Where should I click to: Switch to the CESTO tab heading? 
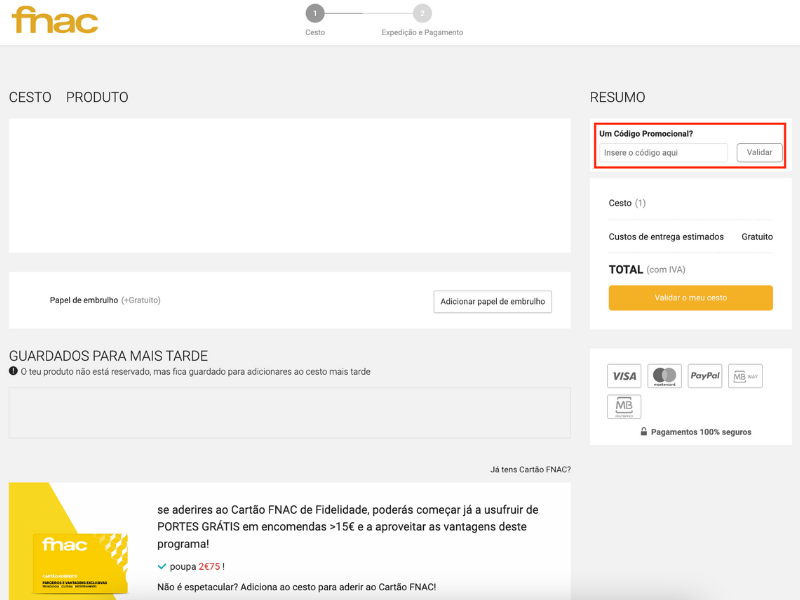30,97
